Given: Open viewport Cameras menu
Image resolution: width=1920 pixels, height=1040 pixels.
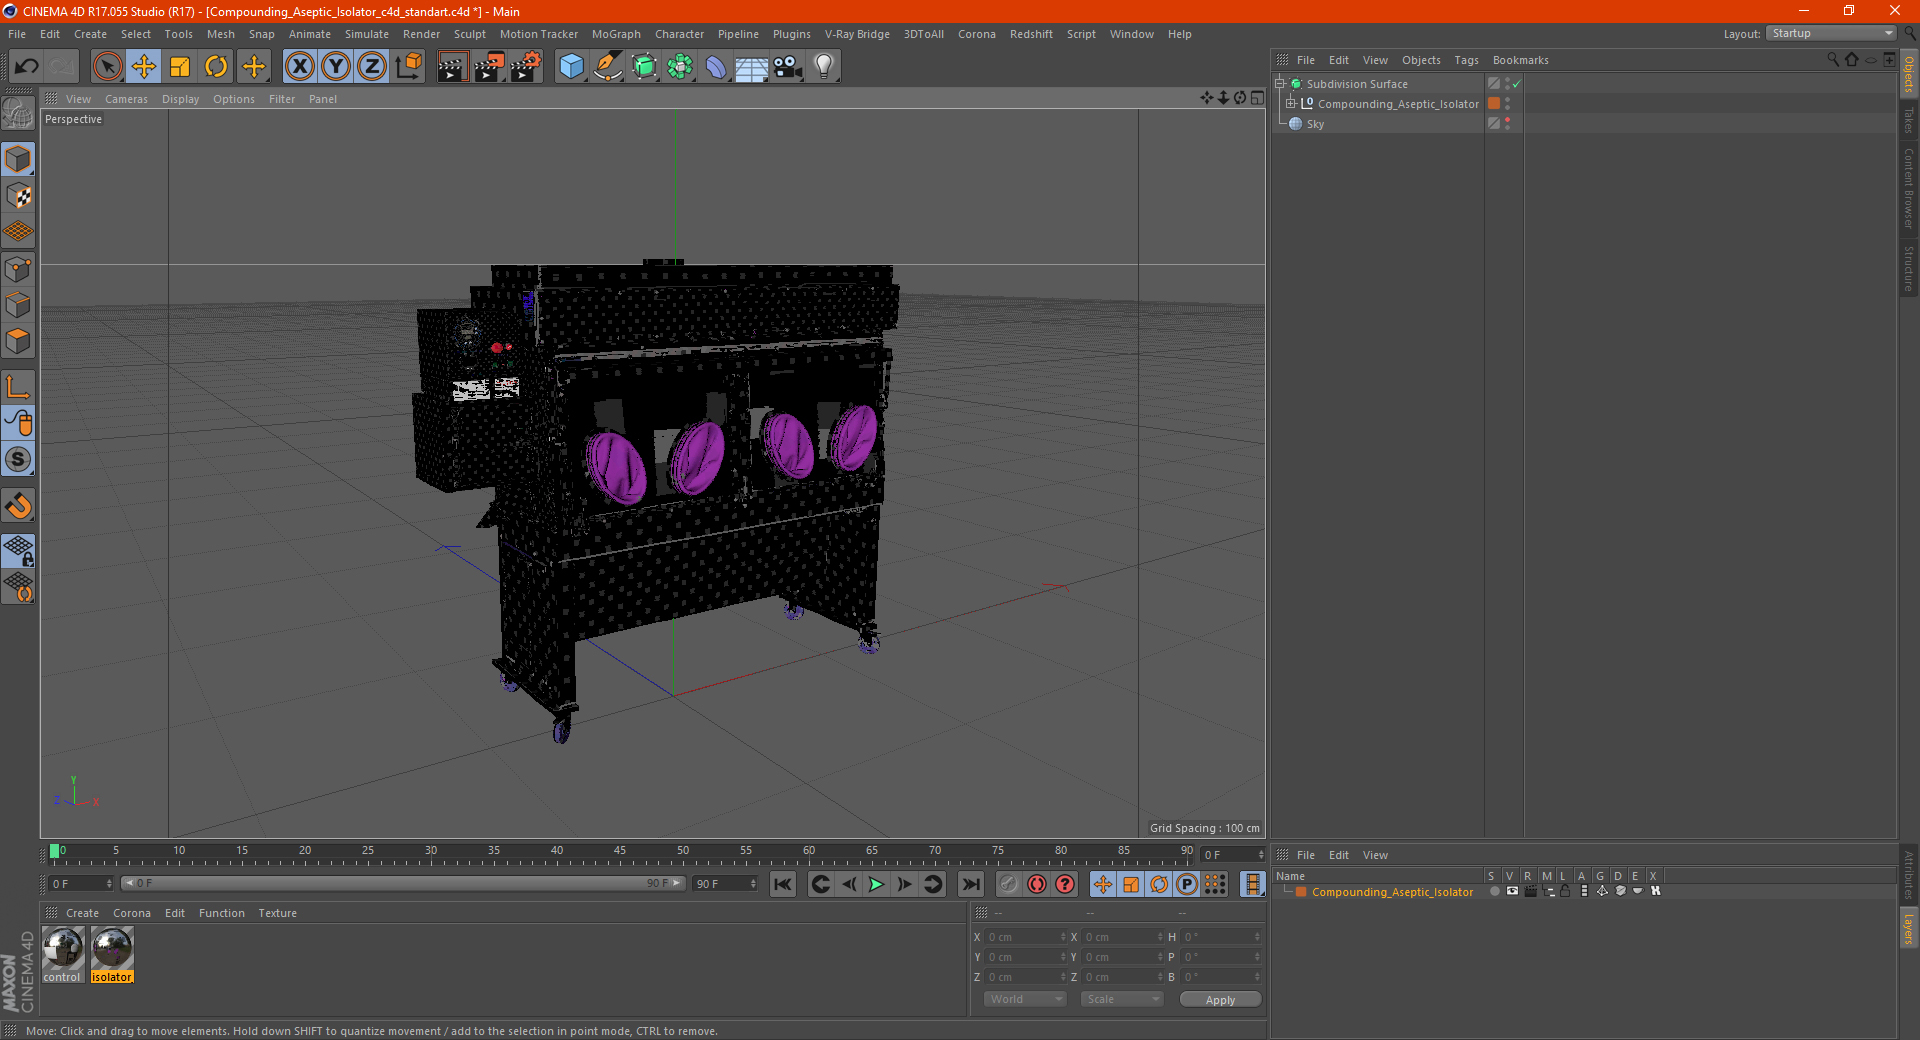Looking at the screenshot, I should pos(126,99).
